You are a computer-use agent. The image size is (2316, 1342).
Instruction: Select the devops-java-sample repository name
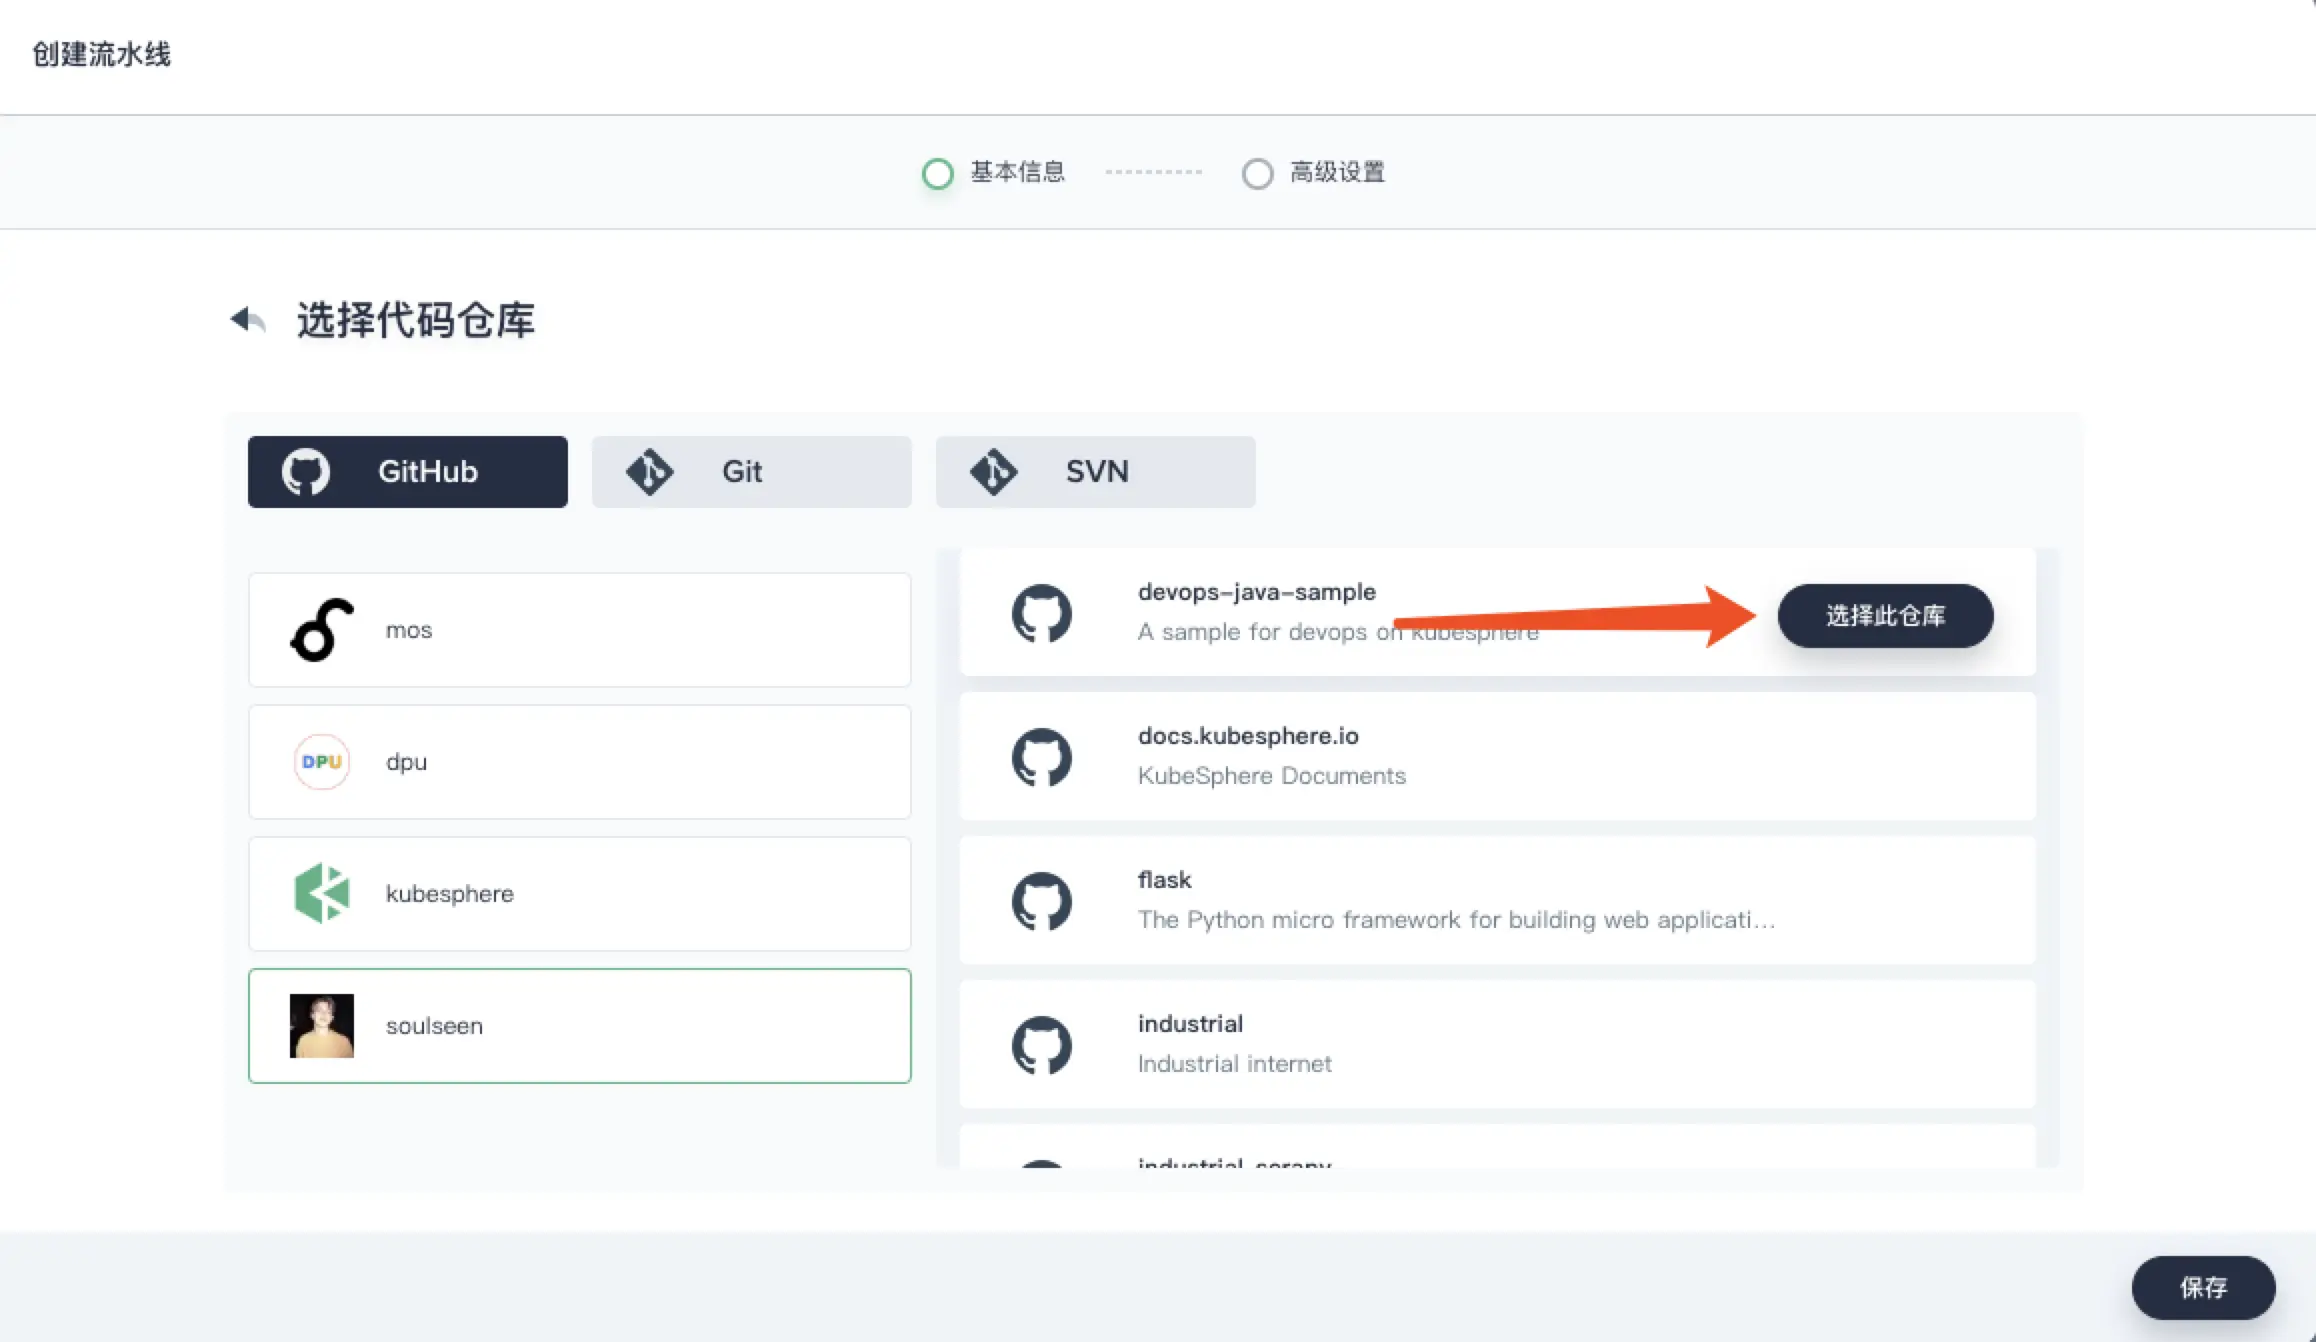pyautogui.click(x=1256, y=592)
